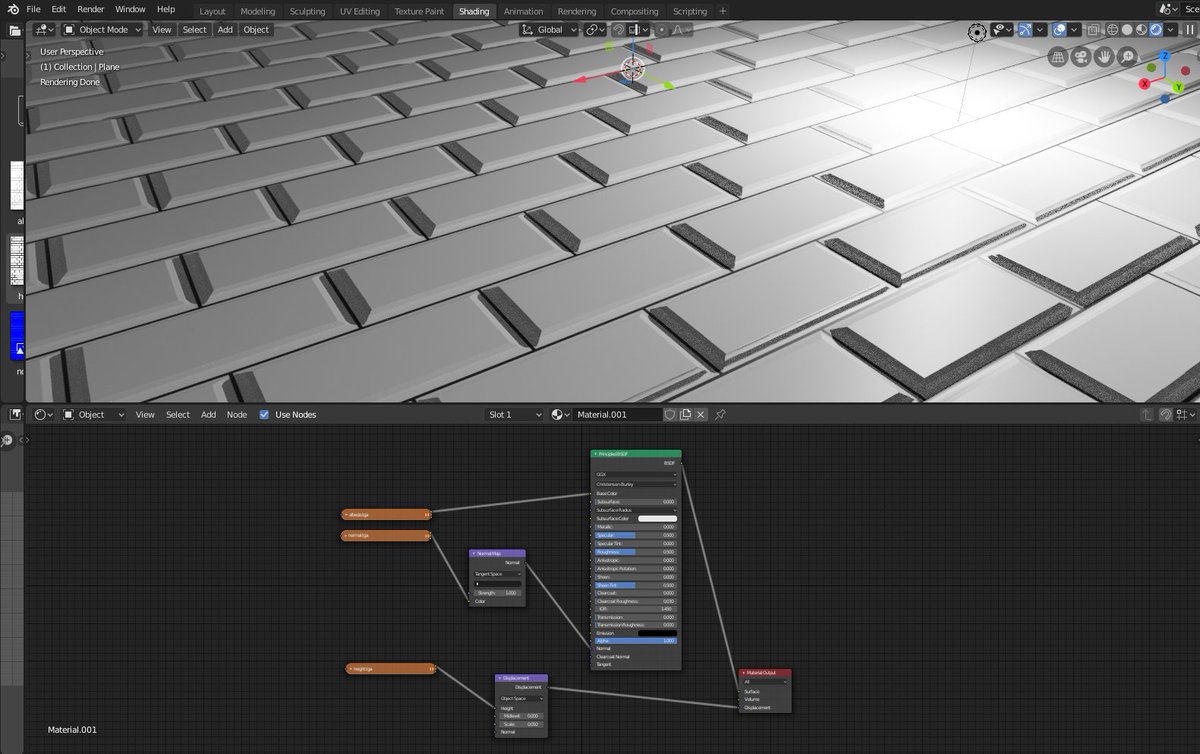Open the Edit menu
The image size is (1200, 754).
click(x=59, y=9)
